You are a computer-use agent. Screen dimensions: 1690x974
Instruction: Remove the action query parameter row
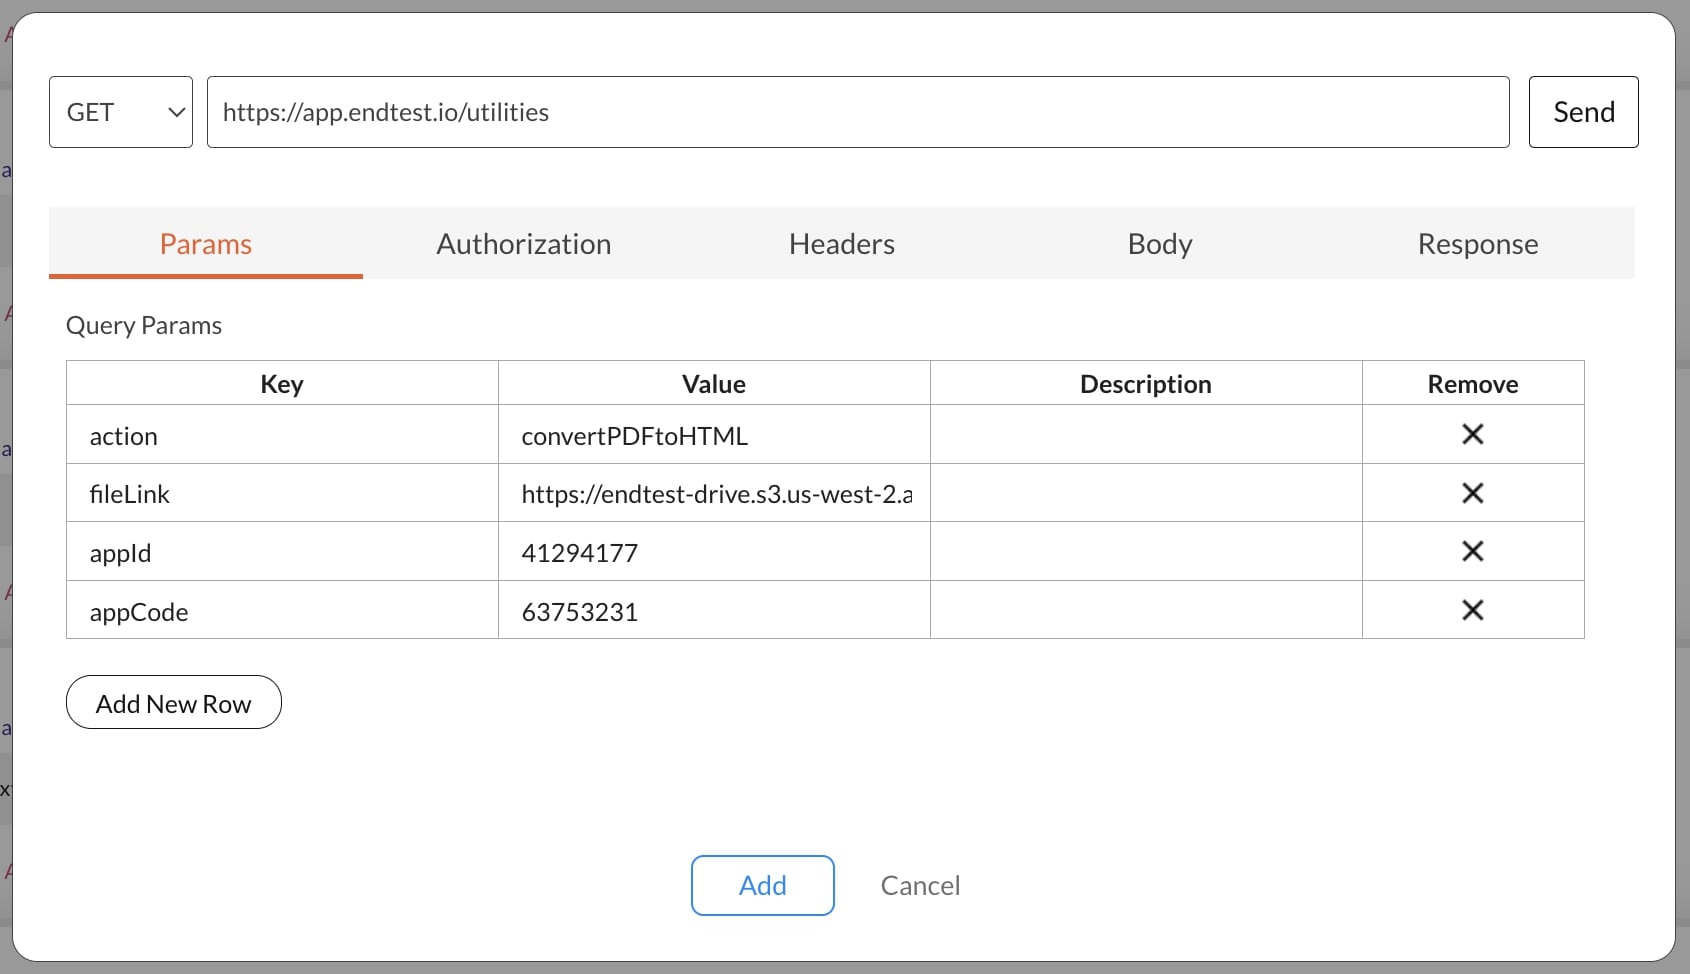(1473, 434)
